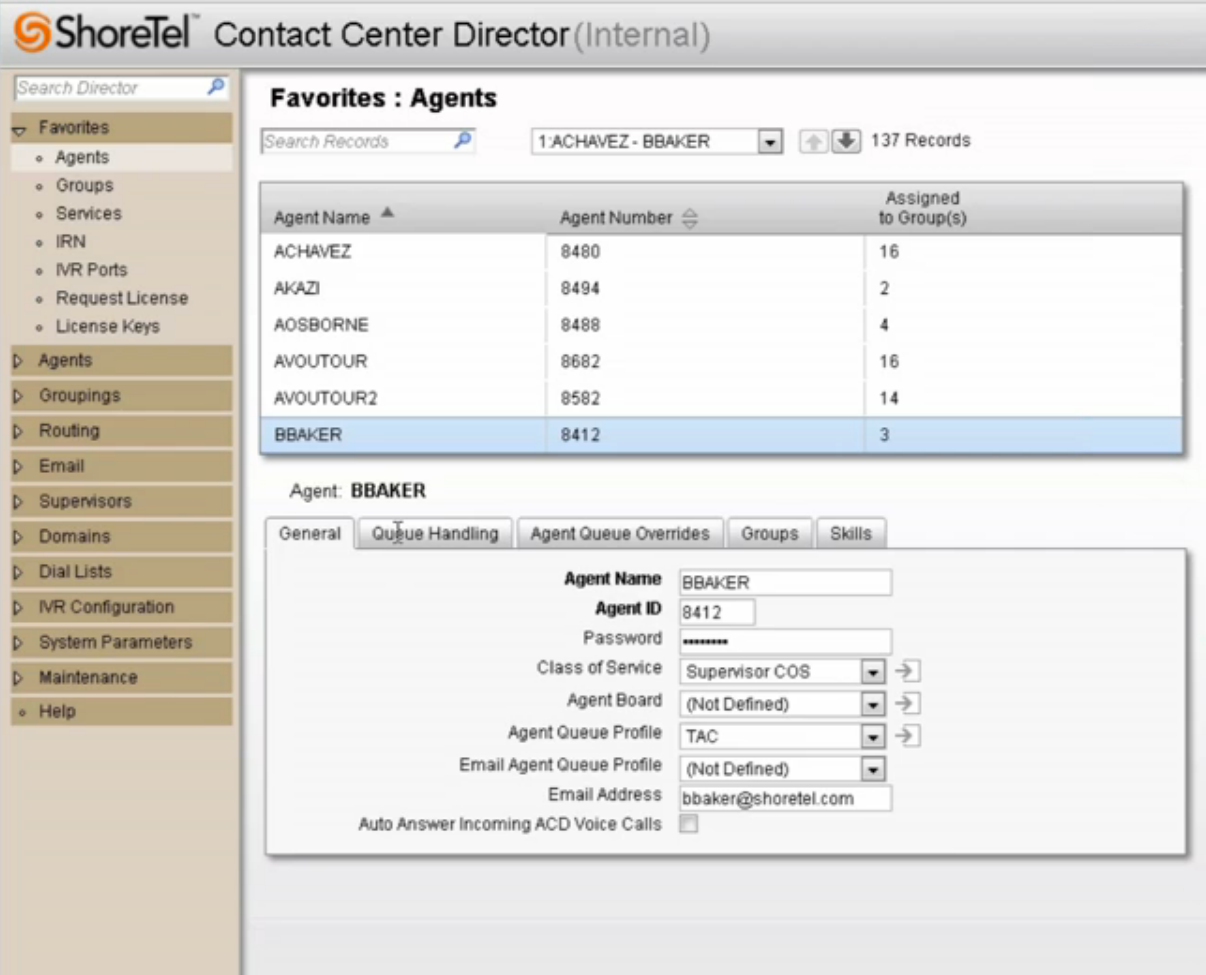Click the Search Records magnifier icon

(x=462, y=141)
